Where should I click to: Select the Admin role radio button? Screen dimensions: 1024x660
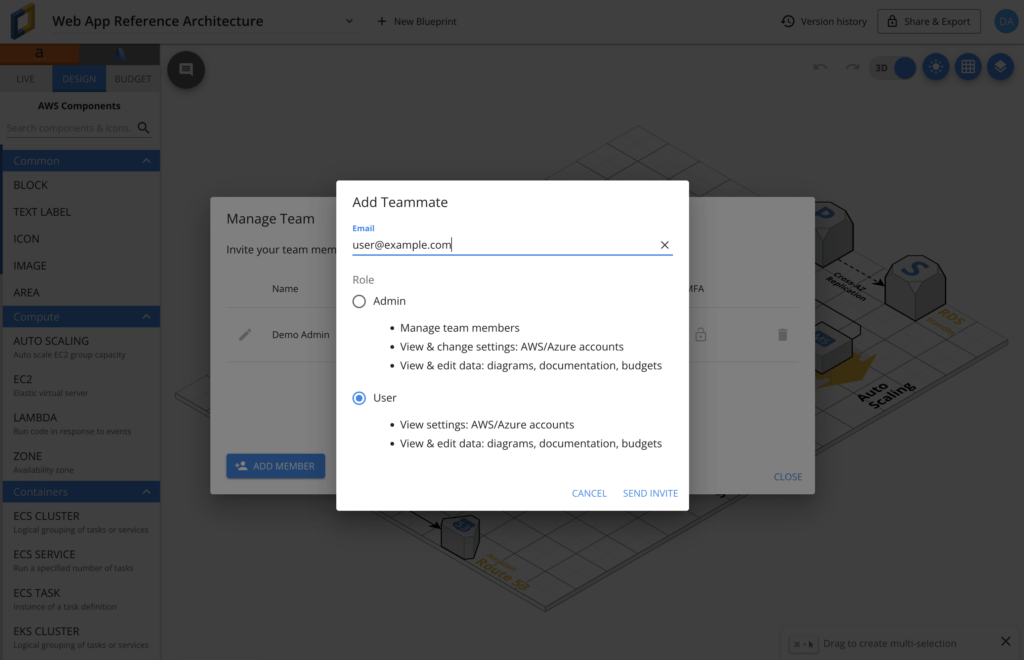tap(359, 301)
